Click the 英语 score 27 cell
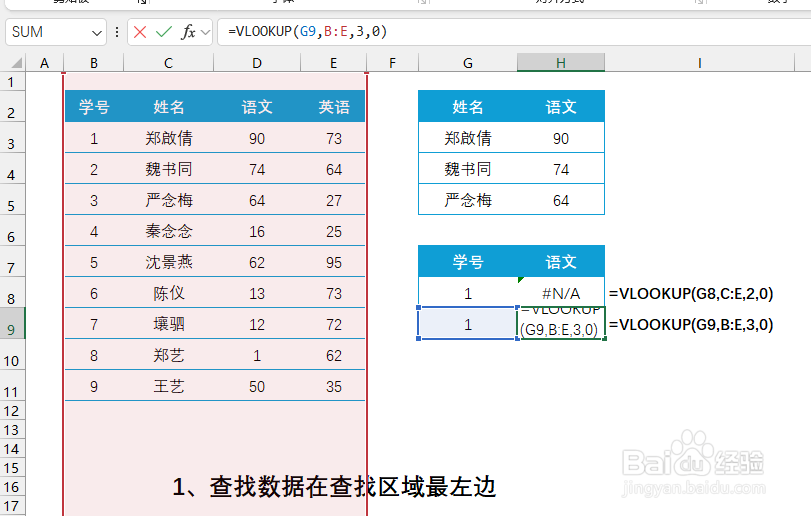The height and width of the screenshot is (516, 811). point(334,200)
